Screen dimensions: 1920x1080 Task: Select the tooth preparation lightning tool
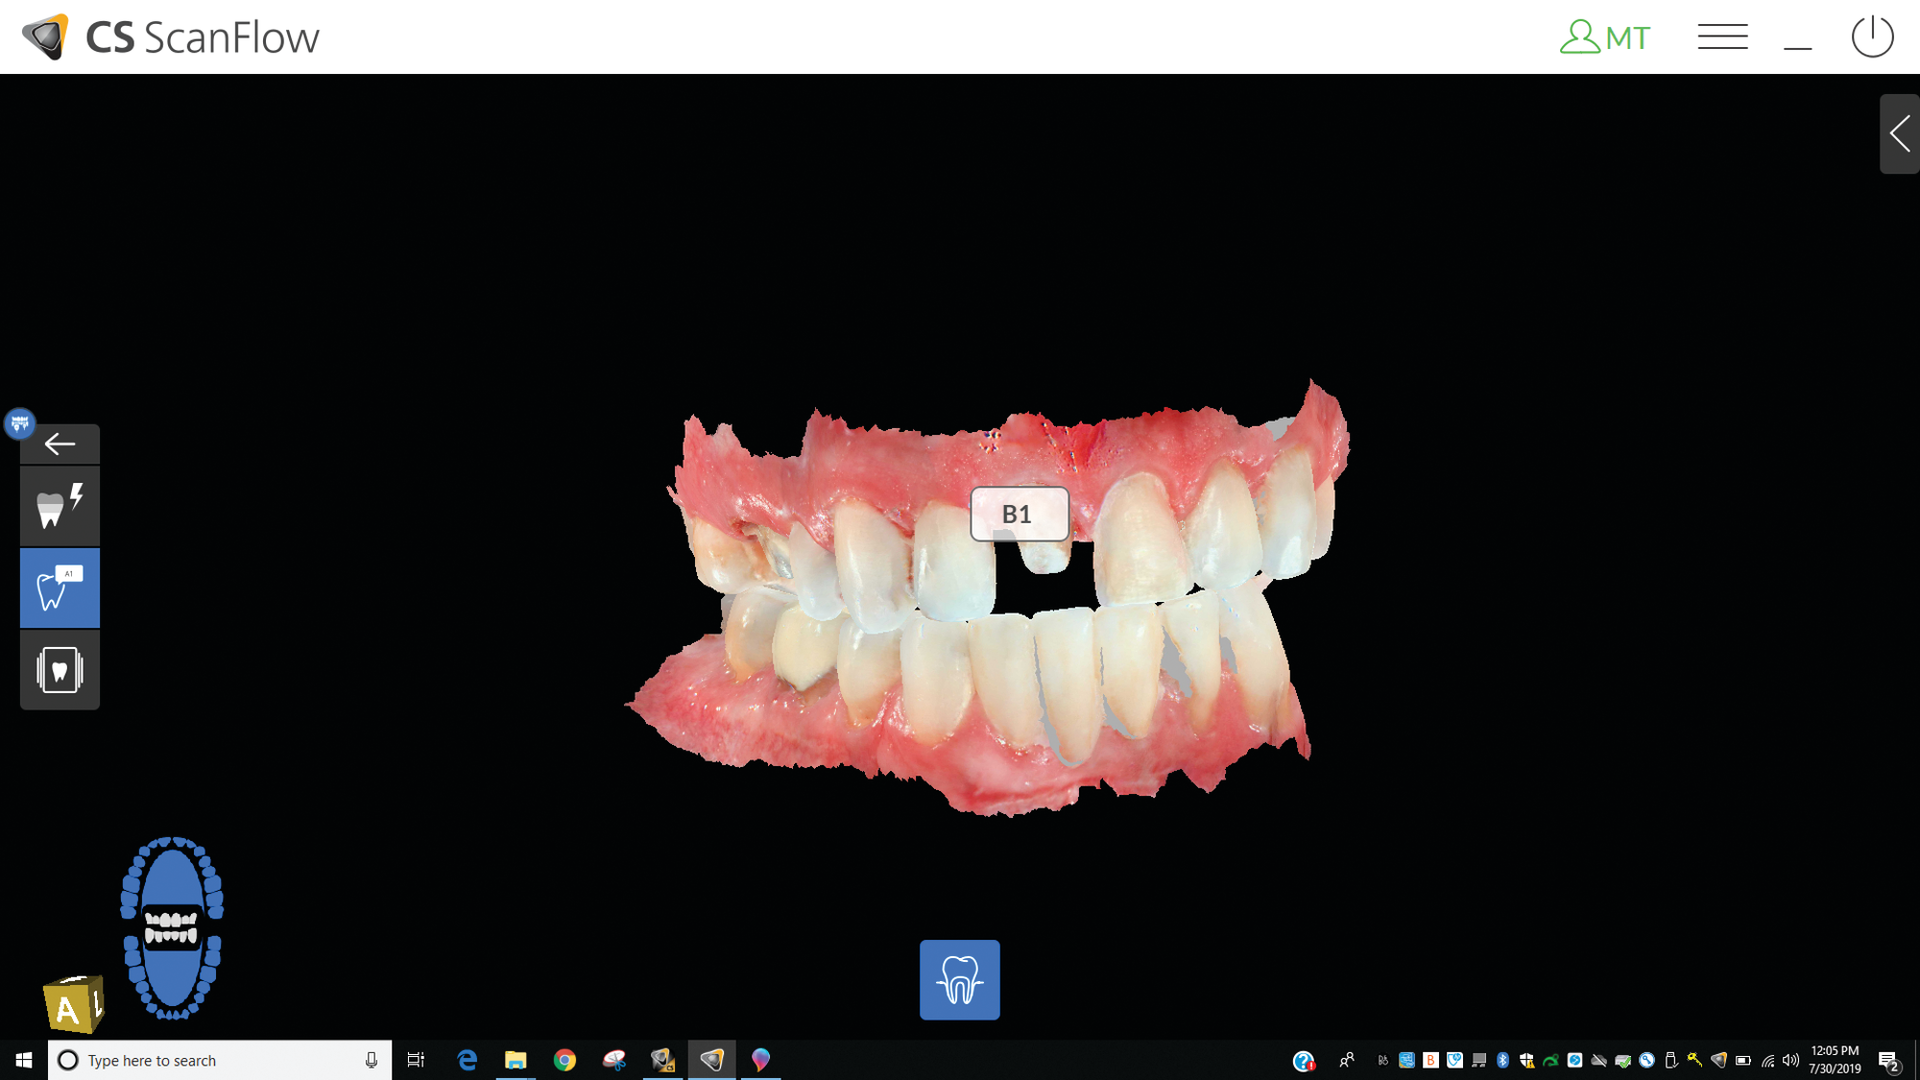(60, 506)
